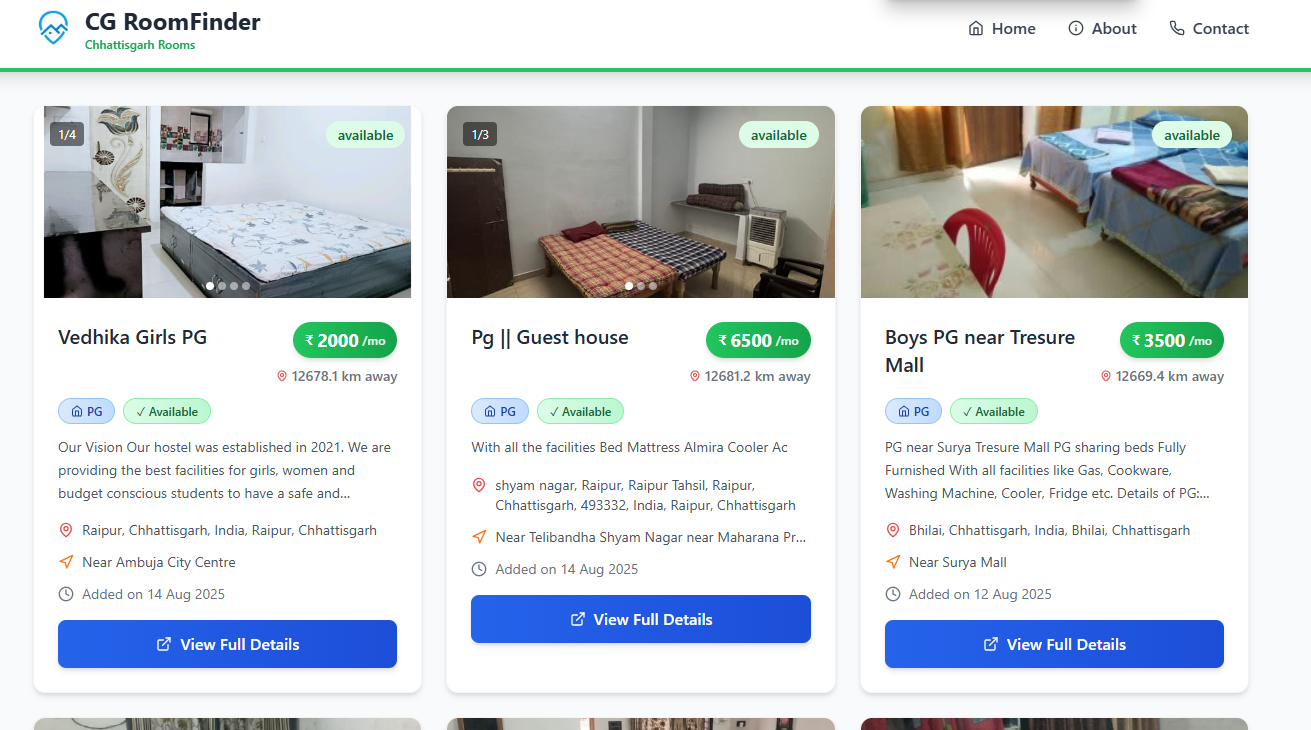Open full details of Boys PG near Tresure Mall
This screenshot has height=730, width=1311.
pos(1054,644)
